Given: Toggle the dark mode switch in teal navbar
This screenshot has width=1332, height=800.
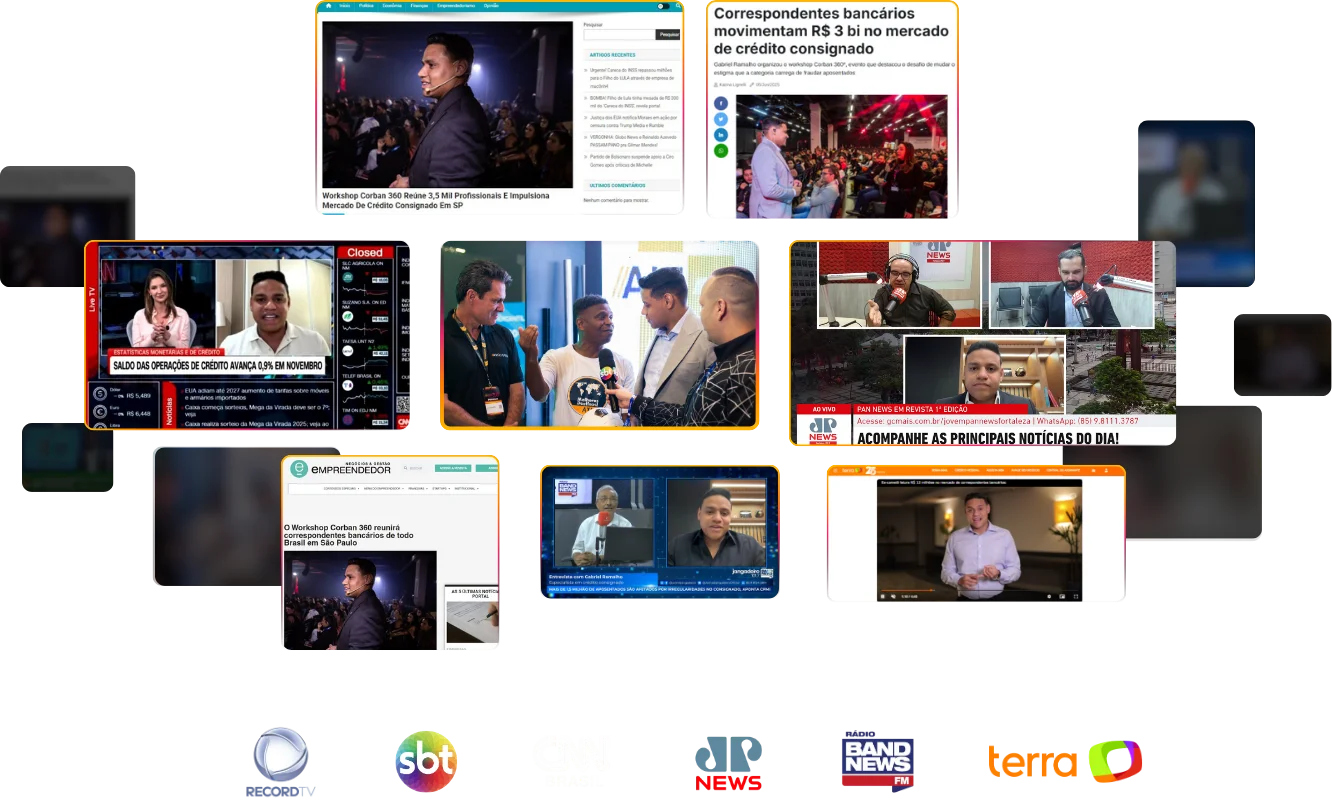Looking at the screenshot, I should [662, 6].
